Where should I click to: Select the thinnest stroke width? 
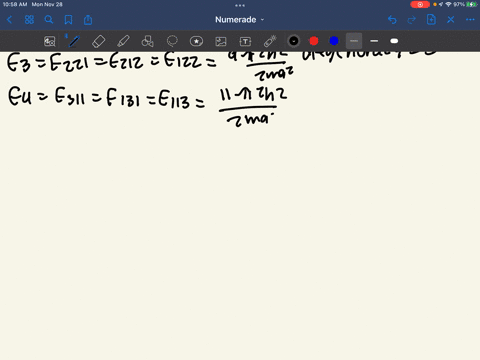(x=354, y=41)
